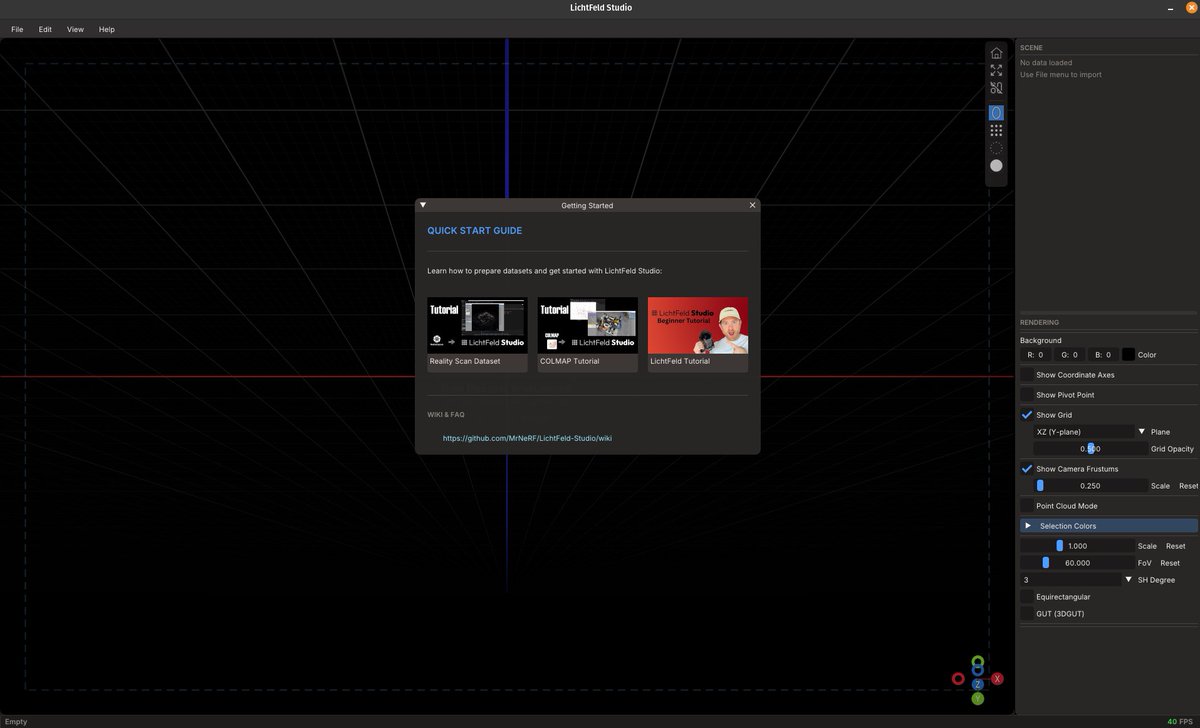The height and width of the screenshot is (728, 1200).
Task: Click the Grid Opacity slider
Action: pyautogui.click(x=1091, y=449)
